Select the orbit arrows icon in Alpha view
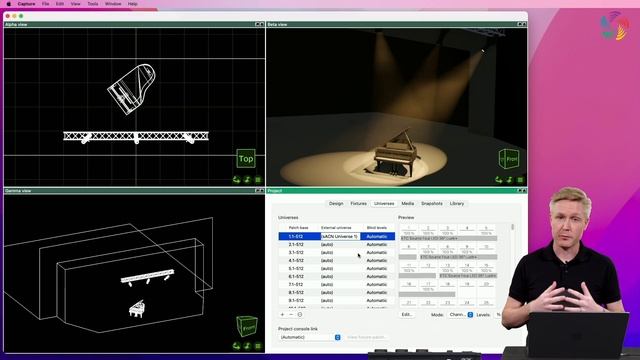The width and height of the screenshot is (640, 360). 236,180
